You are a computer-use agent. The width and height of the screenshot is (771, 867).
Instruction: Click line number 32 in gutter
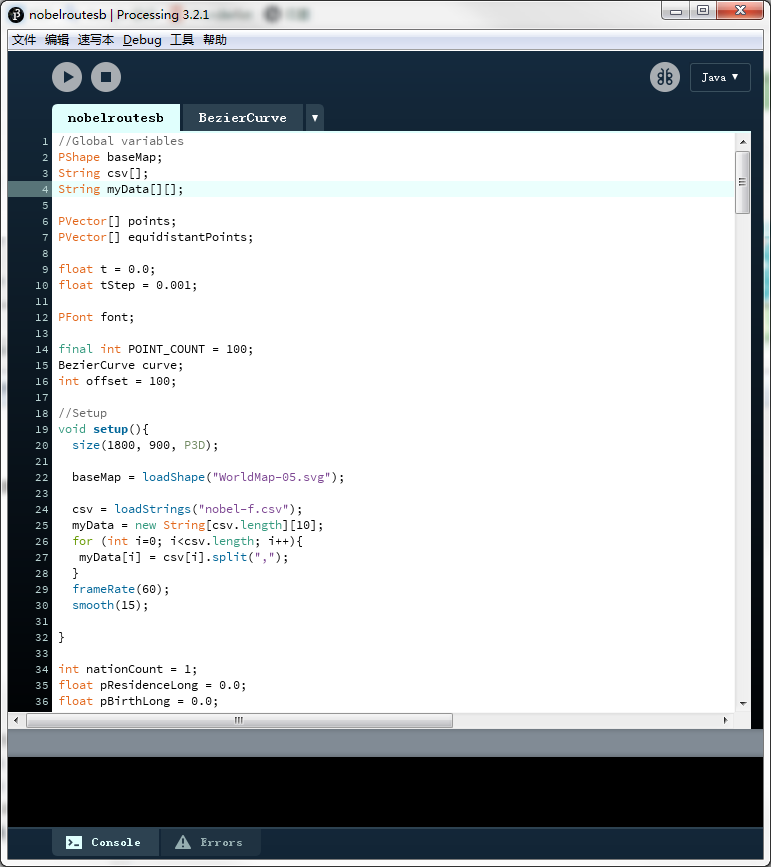42,638
